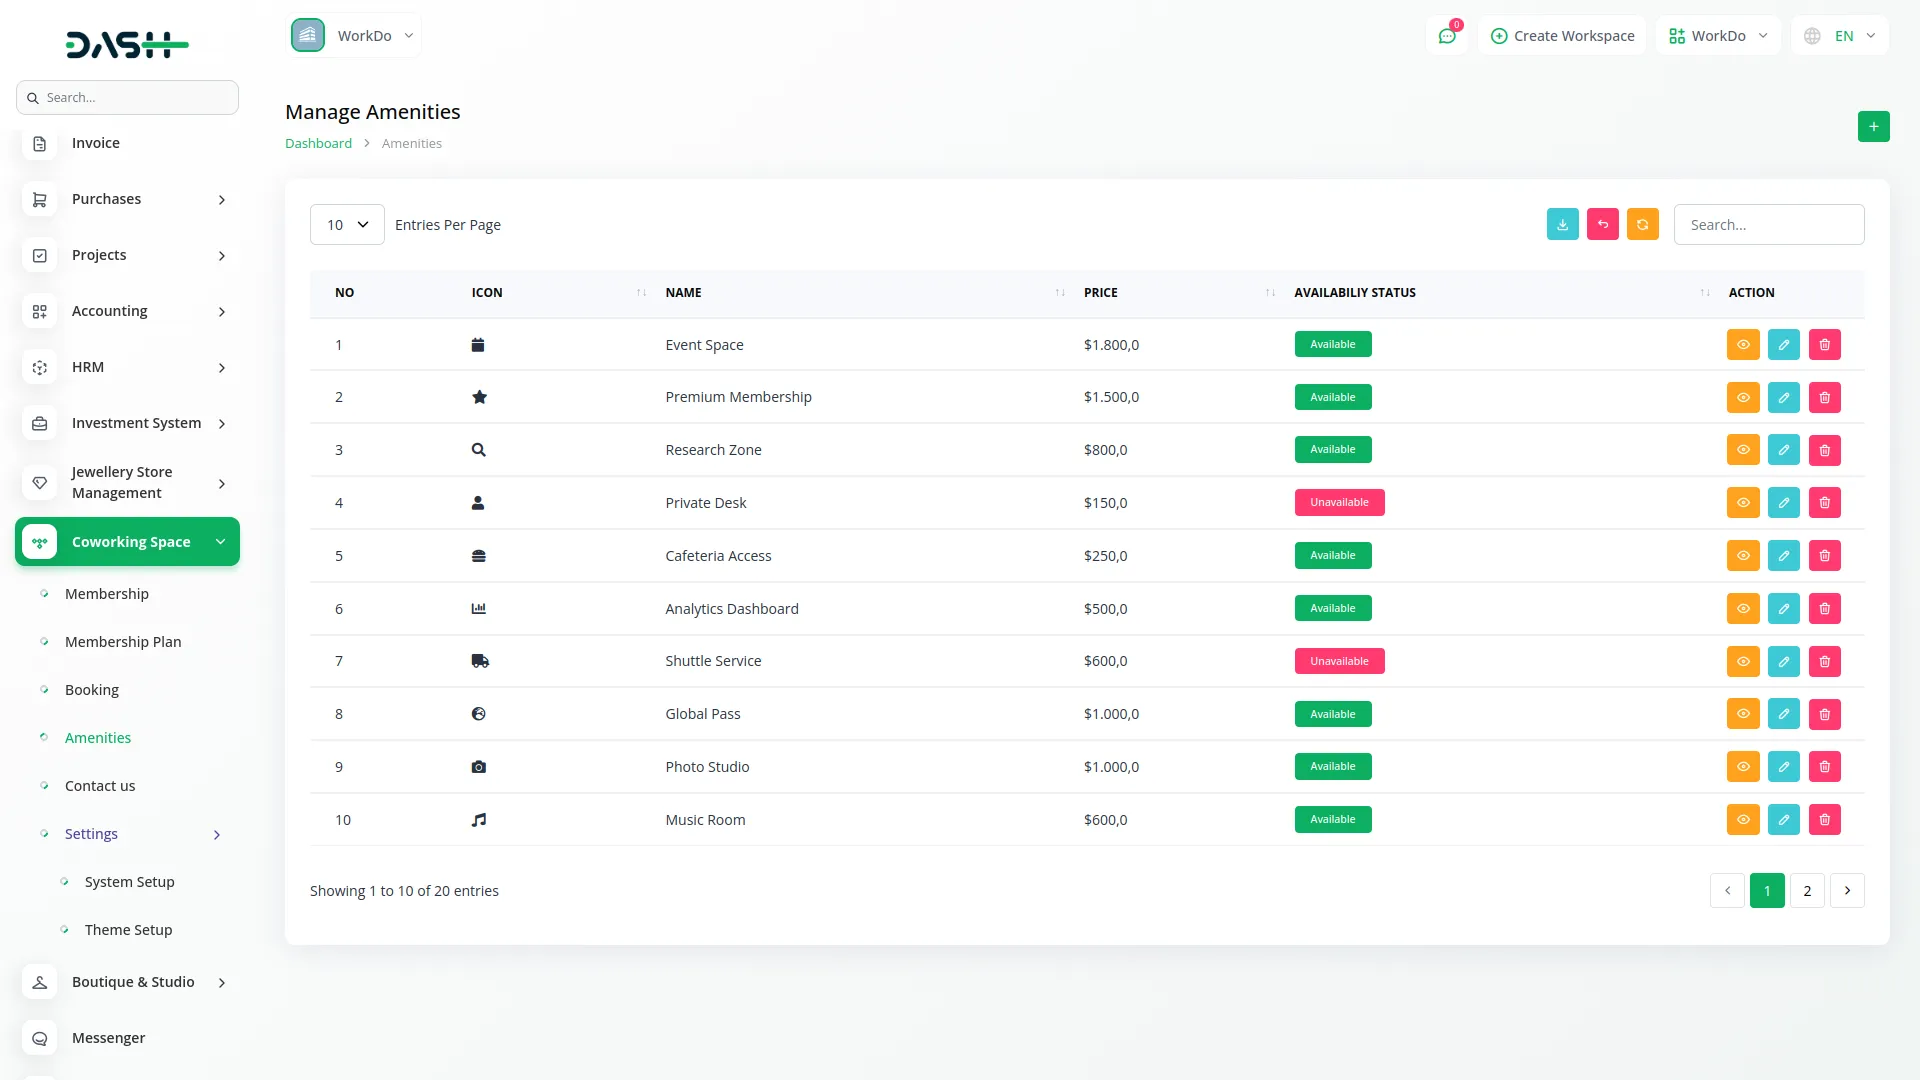Open the Booking menu item
Viewport: 1920px width, 1080px height.
91,689
